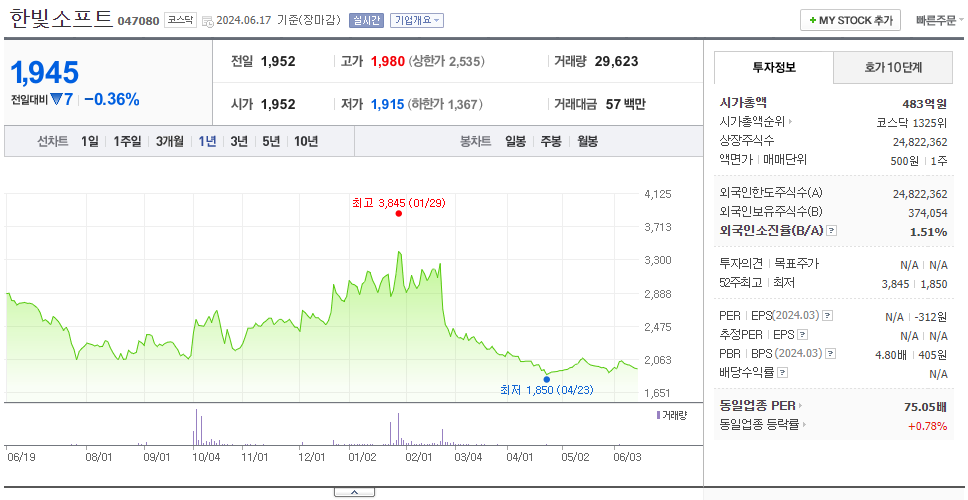Open the 시가총액순위 link
Screen dimensions: 968x500
click(753, 122)
